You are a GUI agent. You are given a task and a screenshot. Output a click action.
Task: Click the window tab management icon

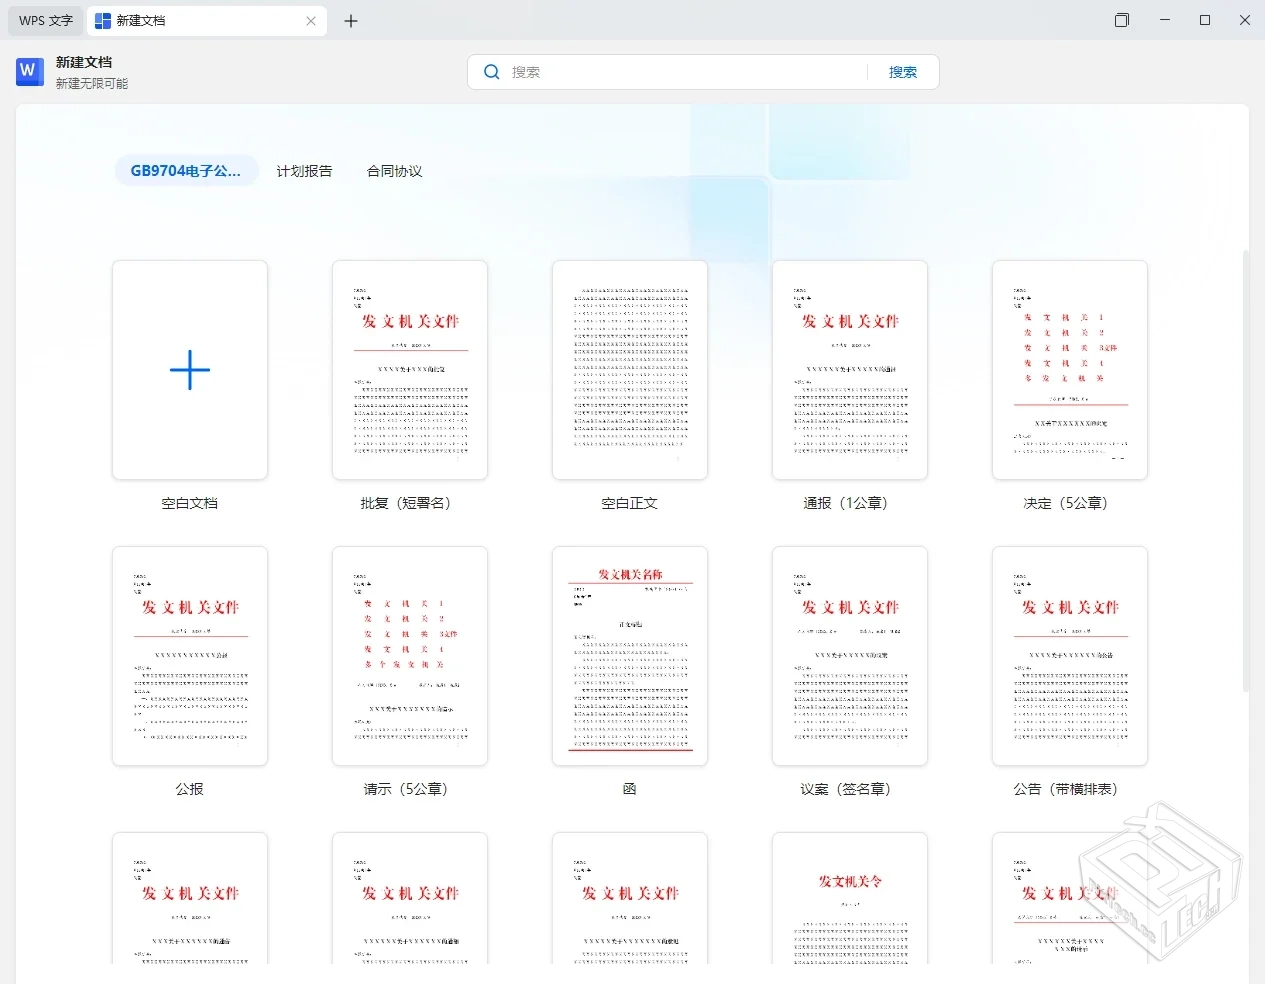tap(1121, 20)
